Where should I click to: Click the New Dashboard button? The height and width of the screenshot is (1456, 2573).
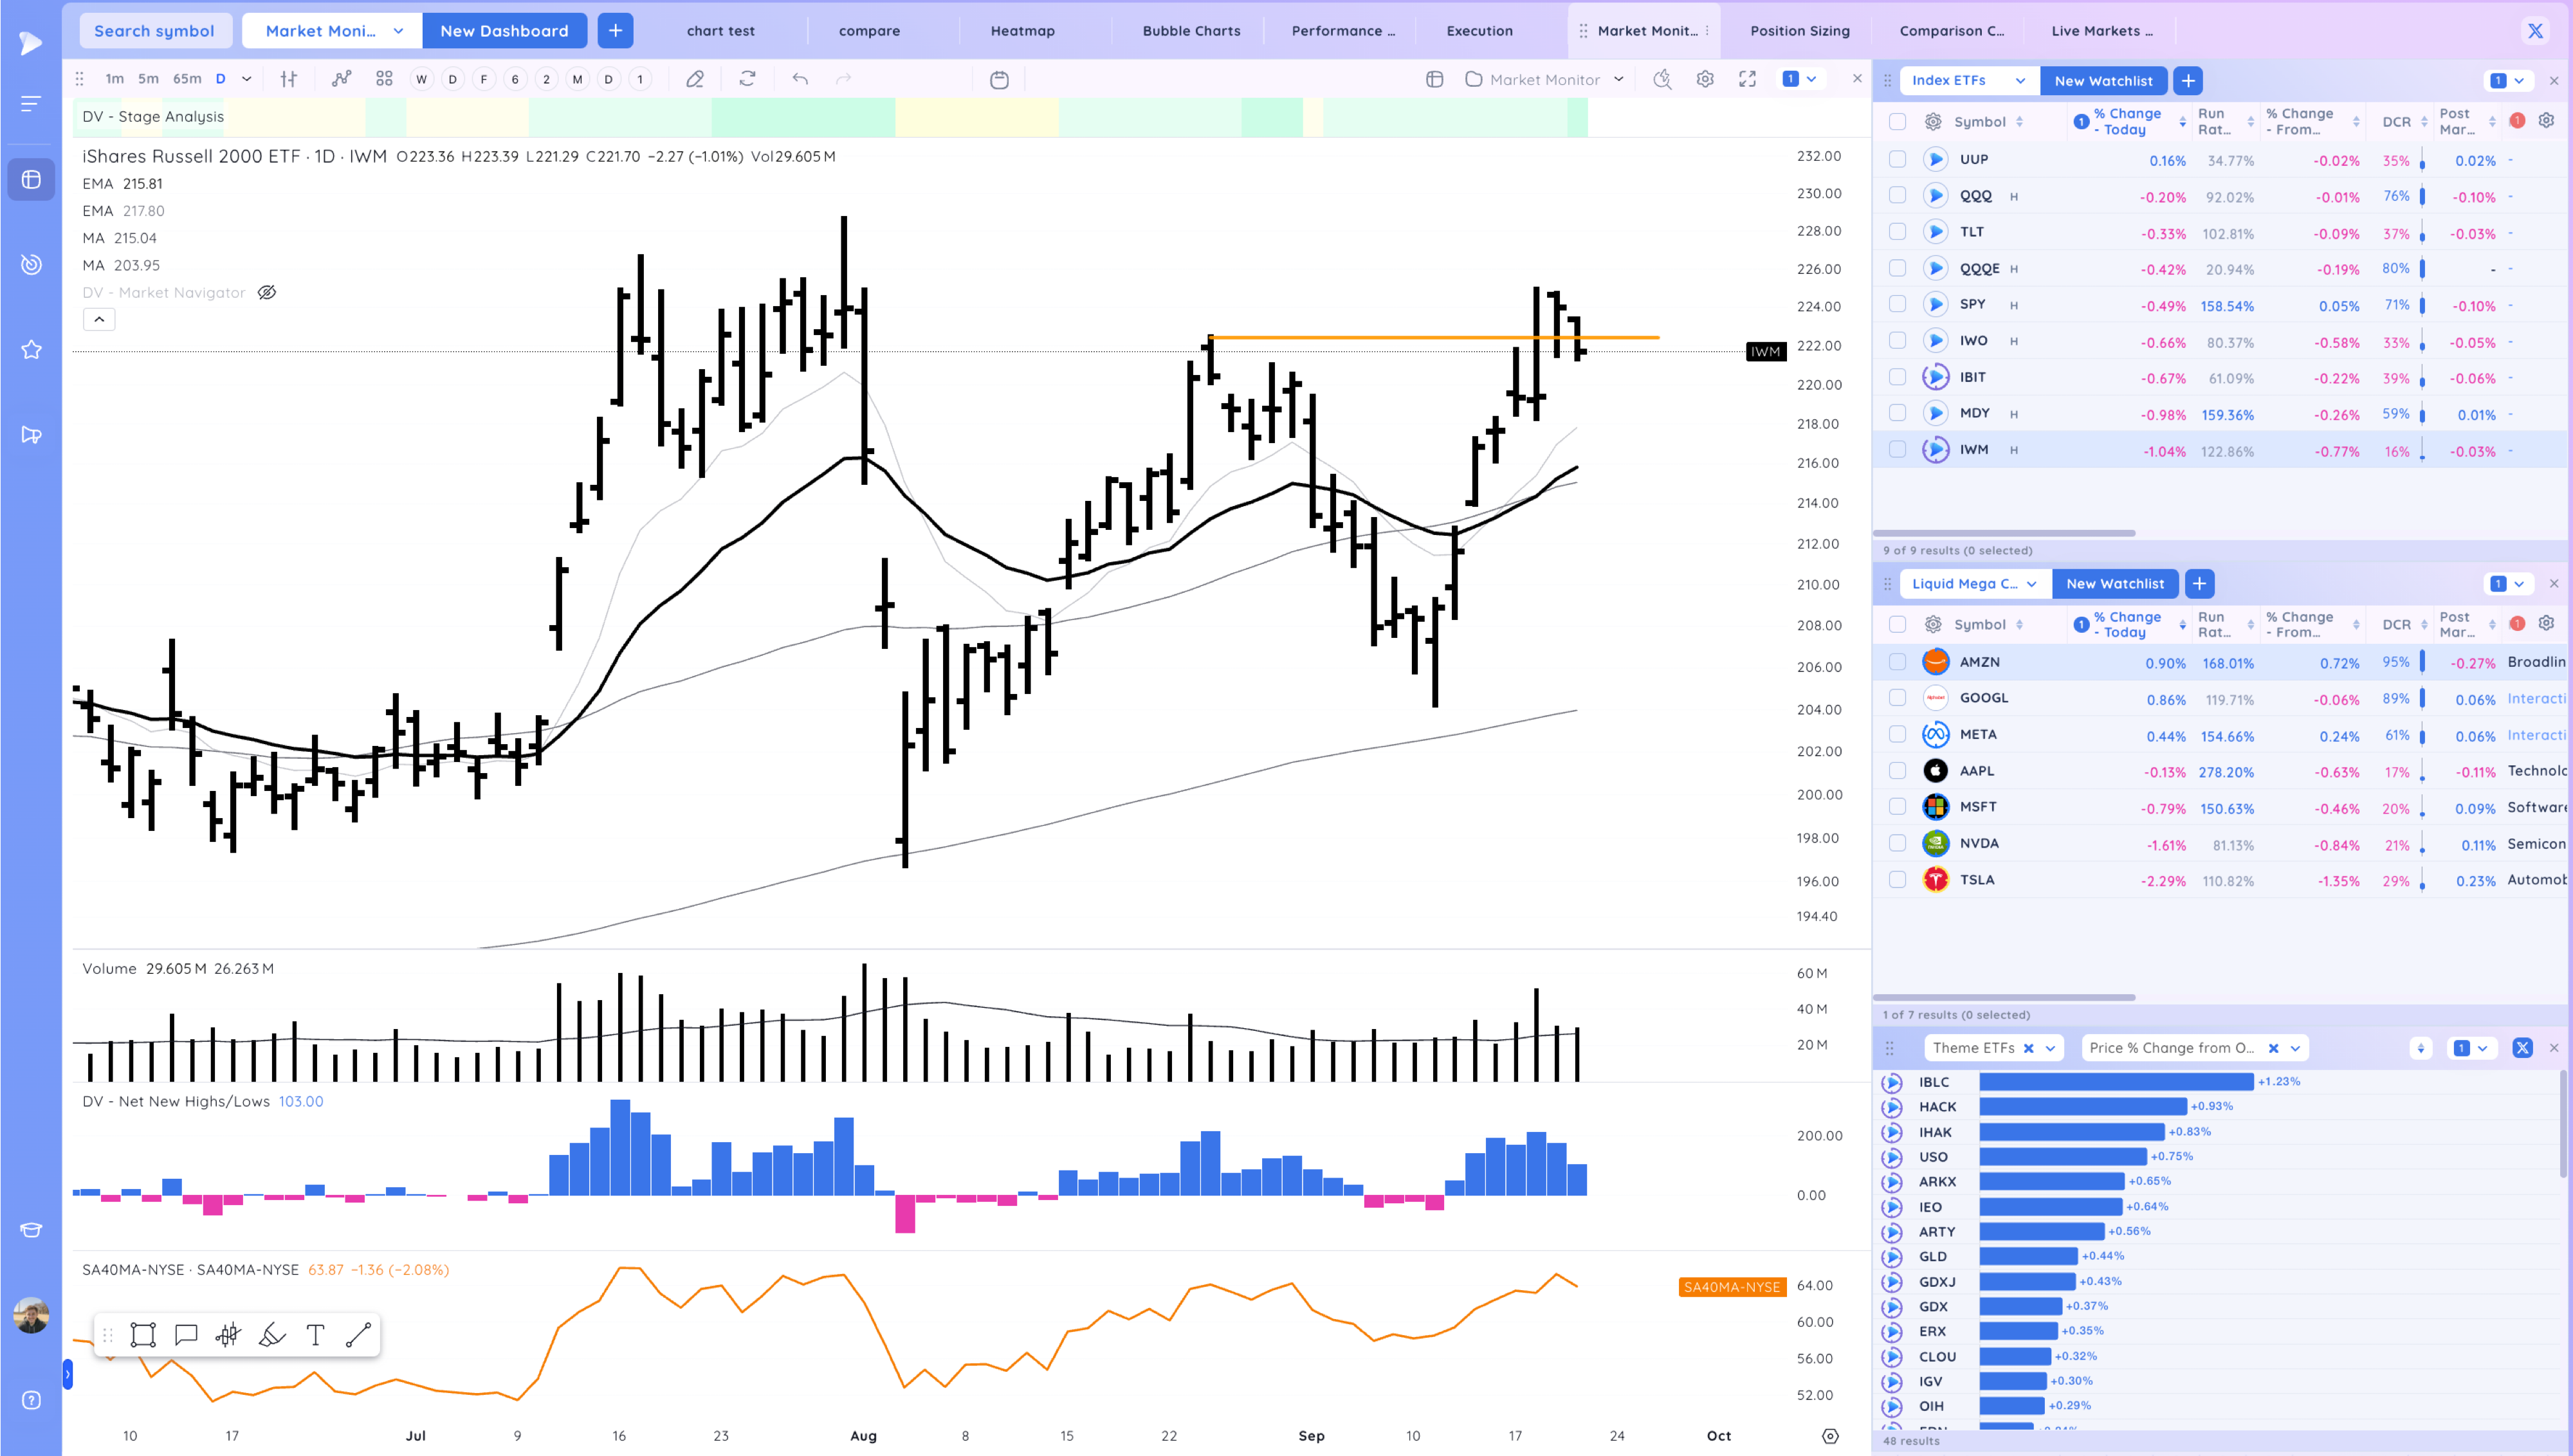point(504,31)
